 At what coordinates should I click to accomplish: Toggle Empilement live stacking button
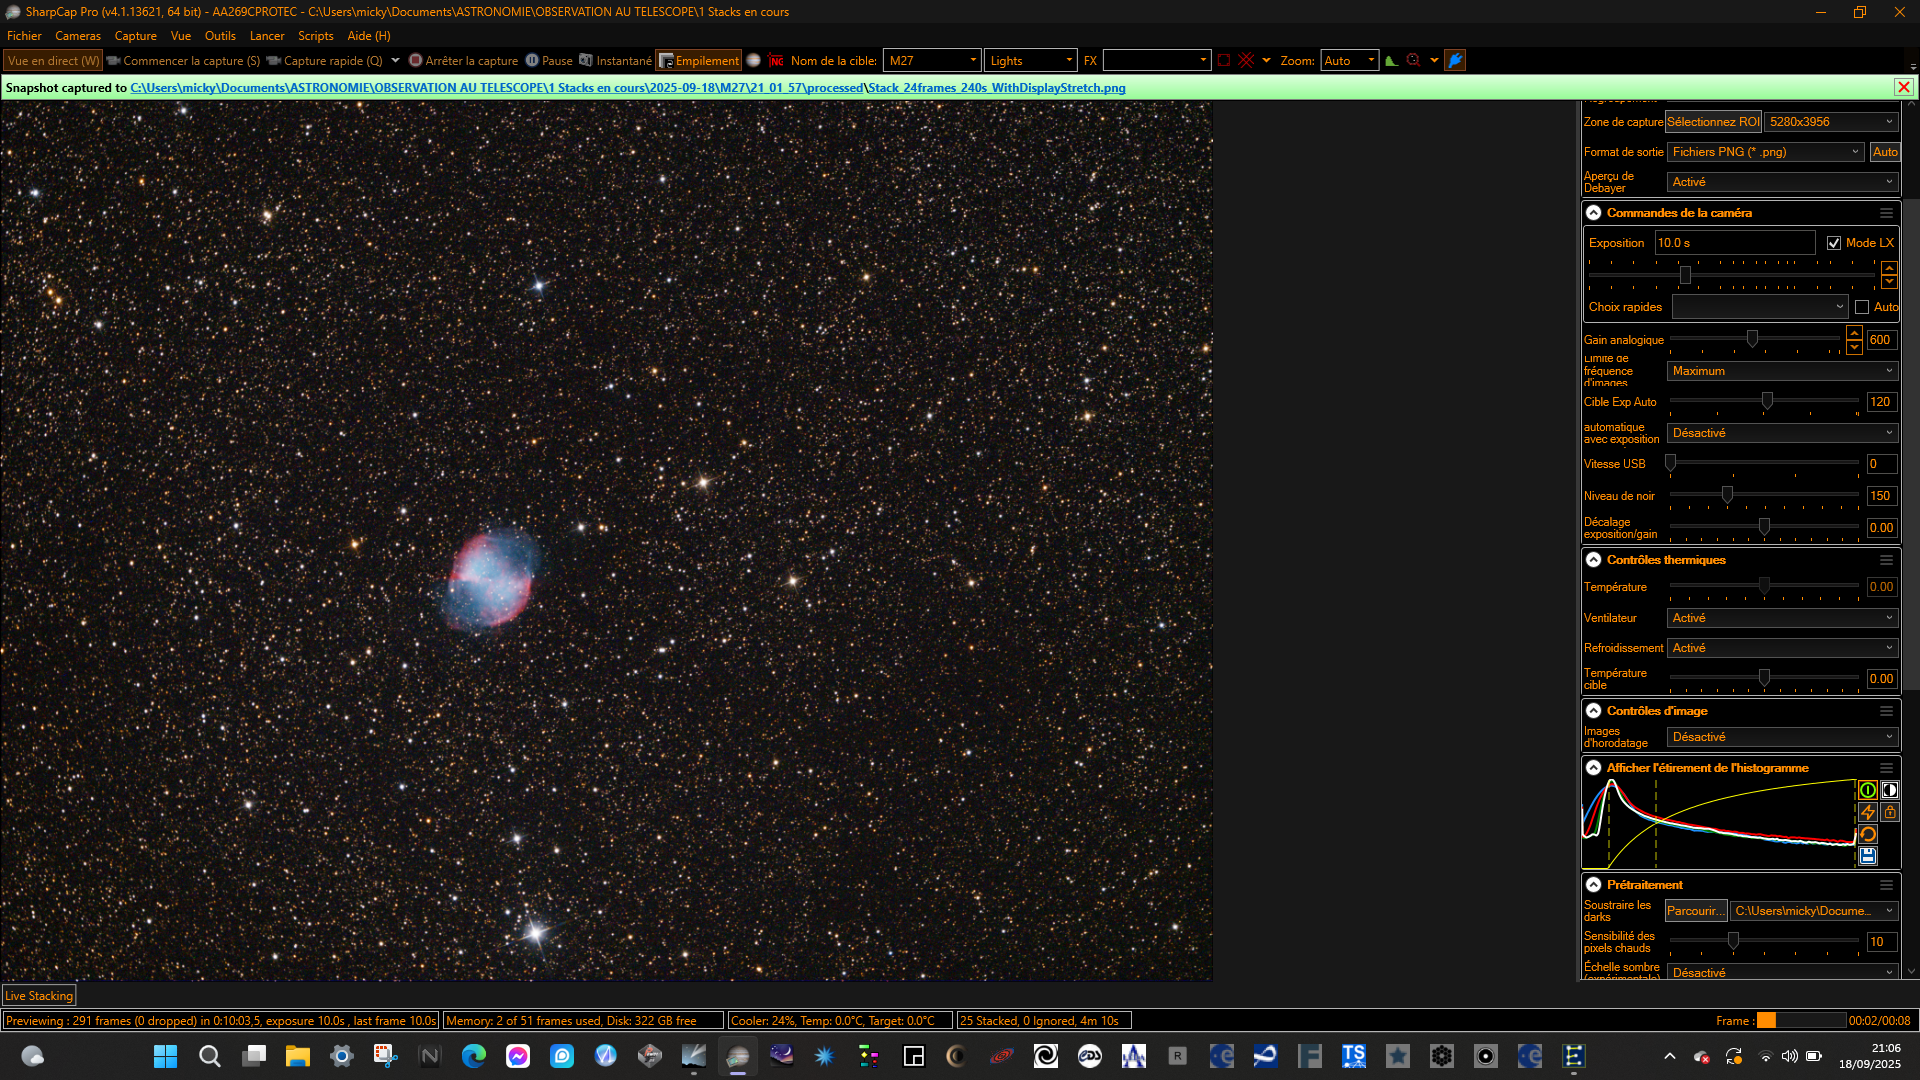(698, 61)
